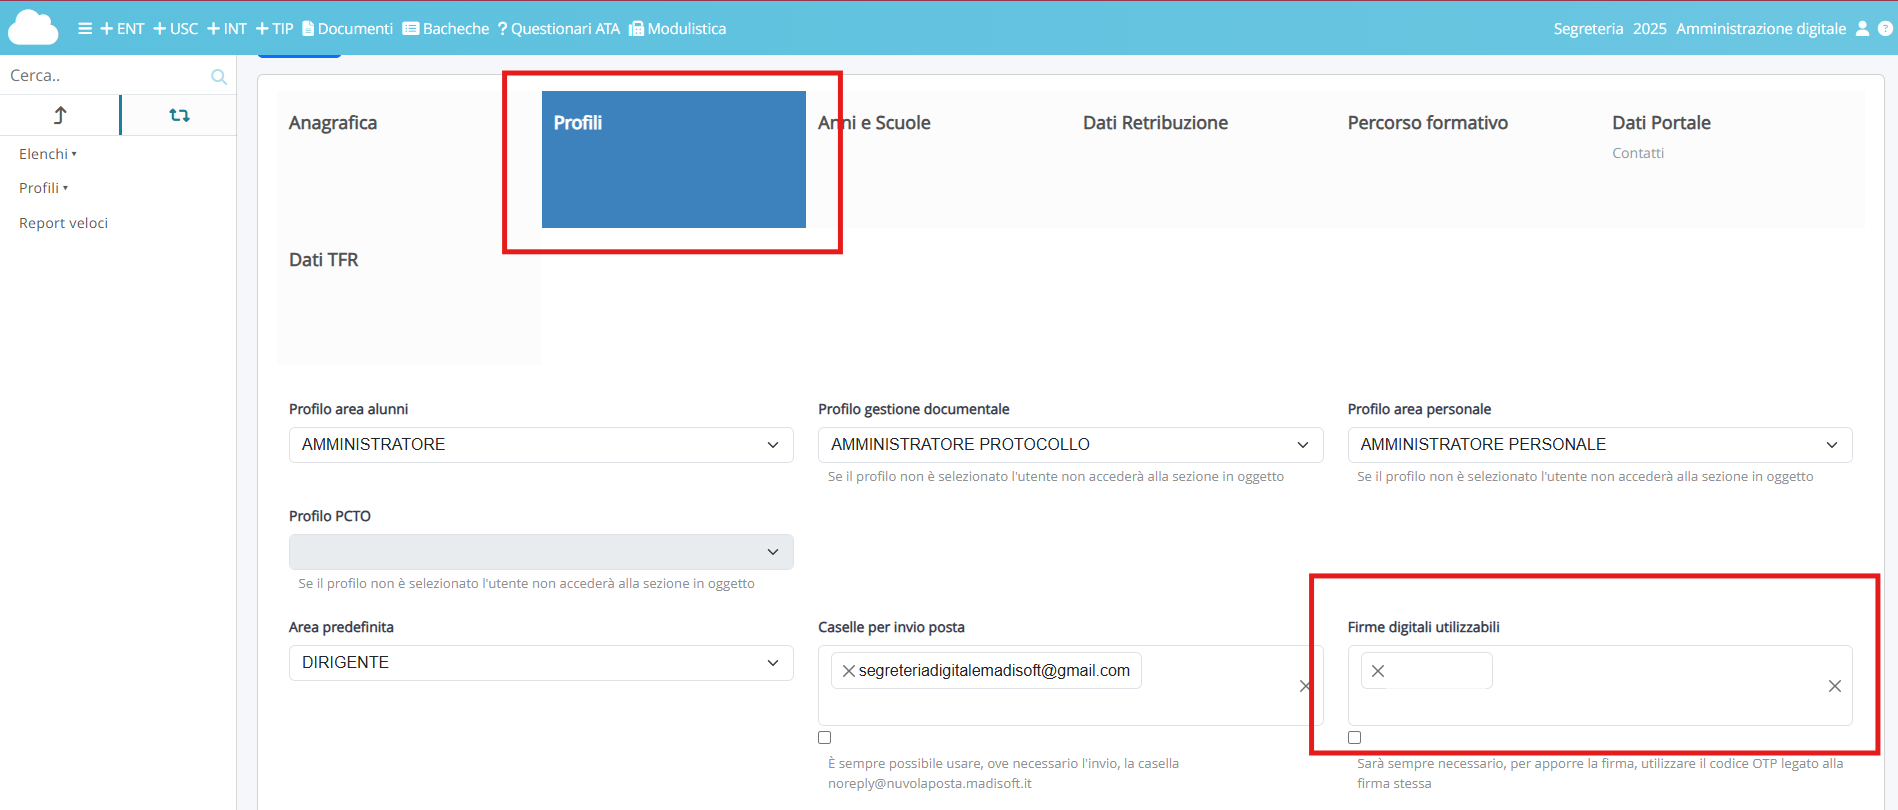The image size is (1898, 810).
Task: Click the up-arrow sidebar tab icon
Action: 60,115
